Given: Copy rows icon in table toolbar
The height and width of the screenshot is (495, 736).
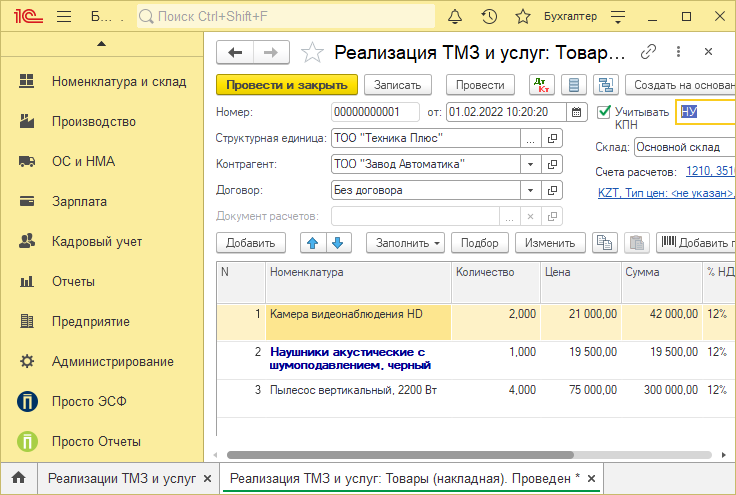Looking at the screenshot, I should tap(605, 243).
